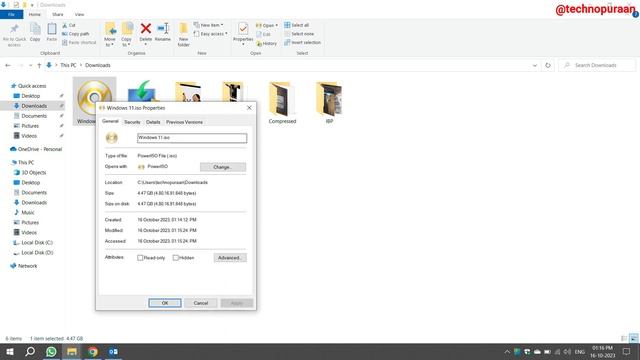Expand the Copy to dropdown
Viewport: 640px width, 360px height.
point(127,42)
